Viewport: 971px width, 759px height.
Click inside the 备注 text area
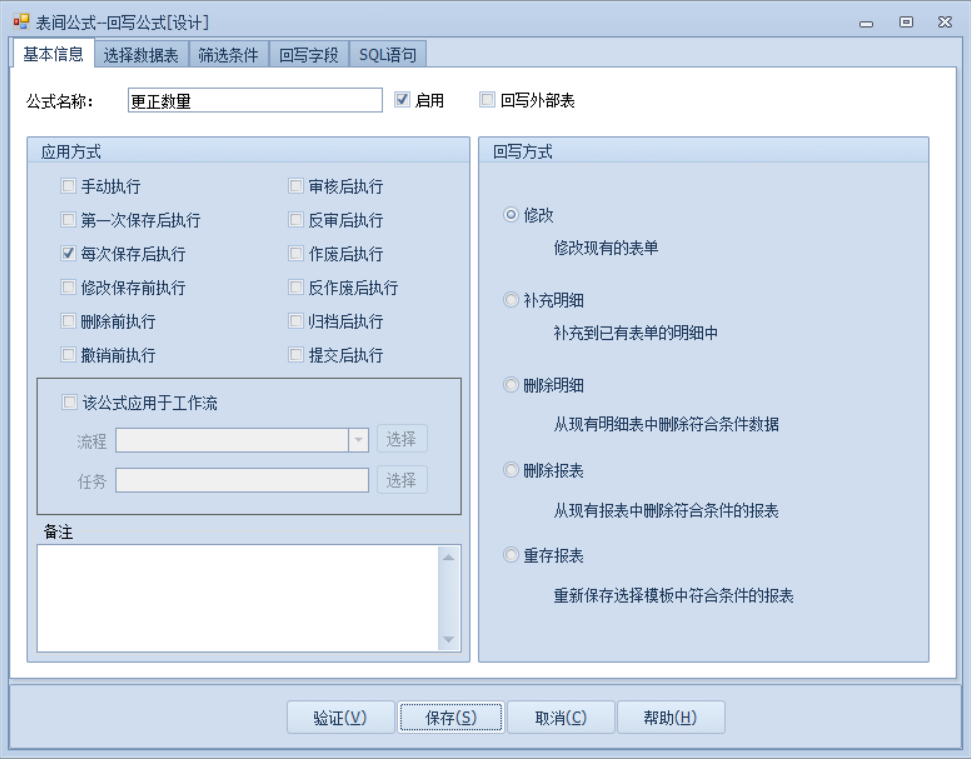click(238, 598)
